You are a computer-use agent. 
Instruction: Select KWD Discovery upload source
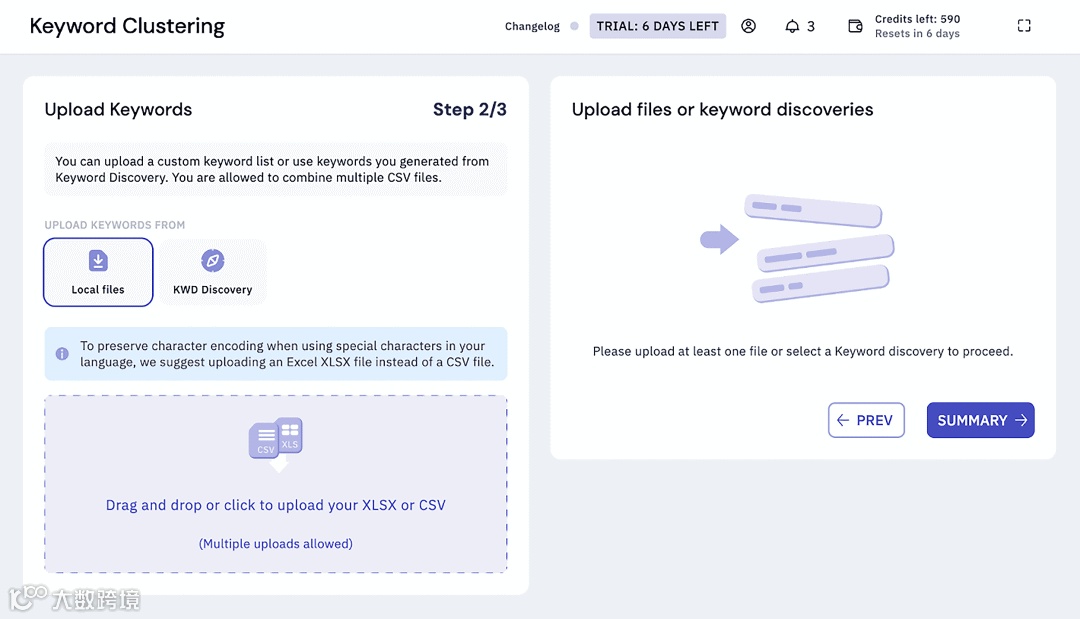(x=213, y=272)
